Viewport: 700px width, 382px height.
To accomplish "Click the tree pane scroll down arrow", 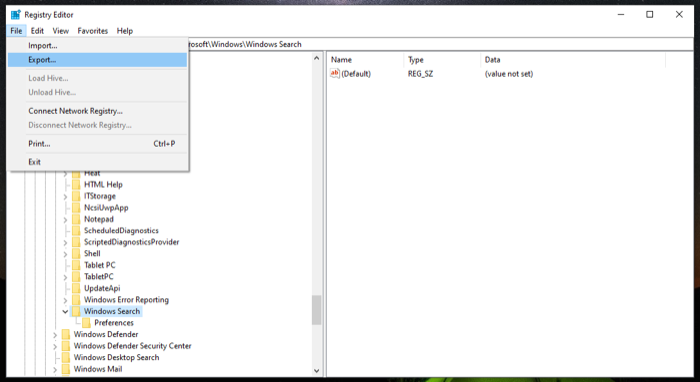I will (x=317, y=370).
